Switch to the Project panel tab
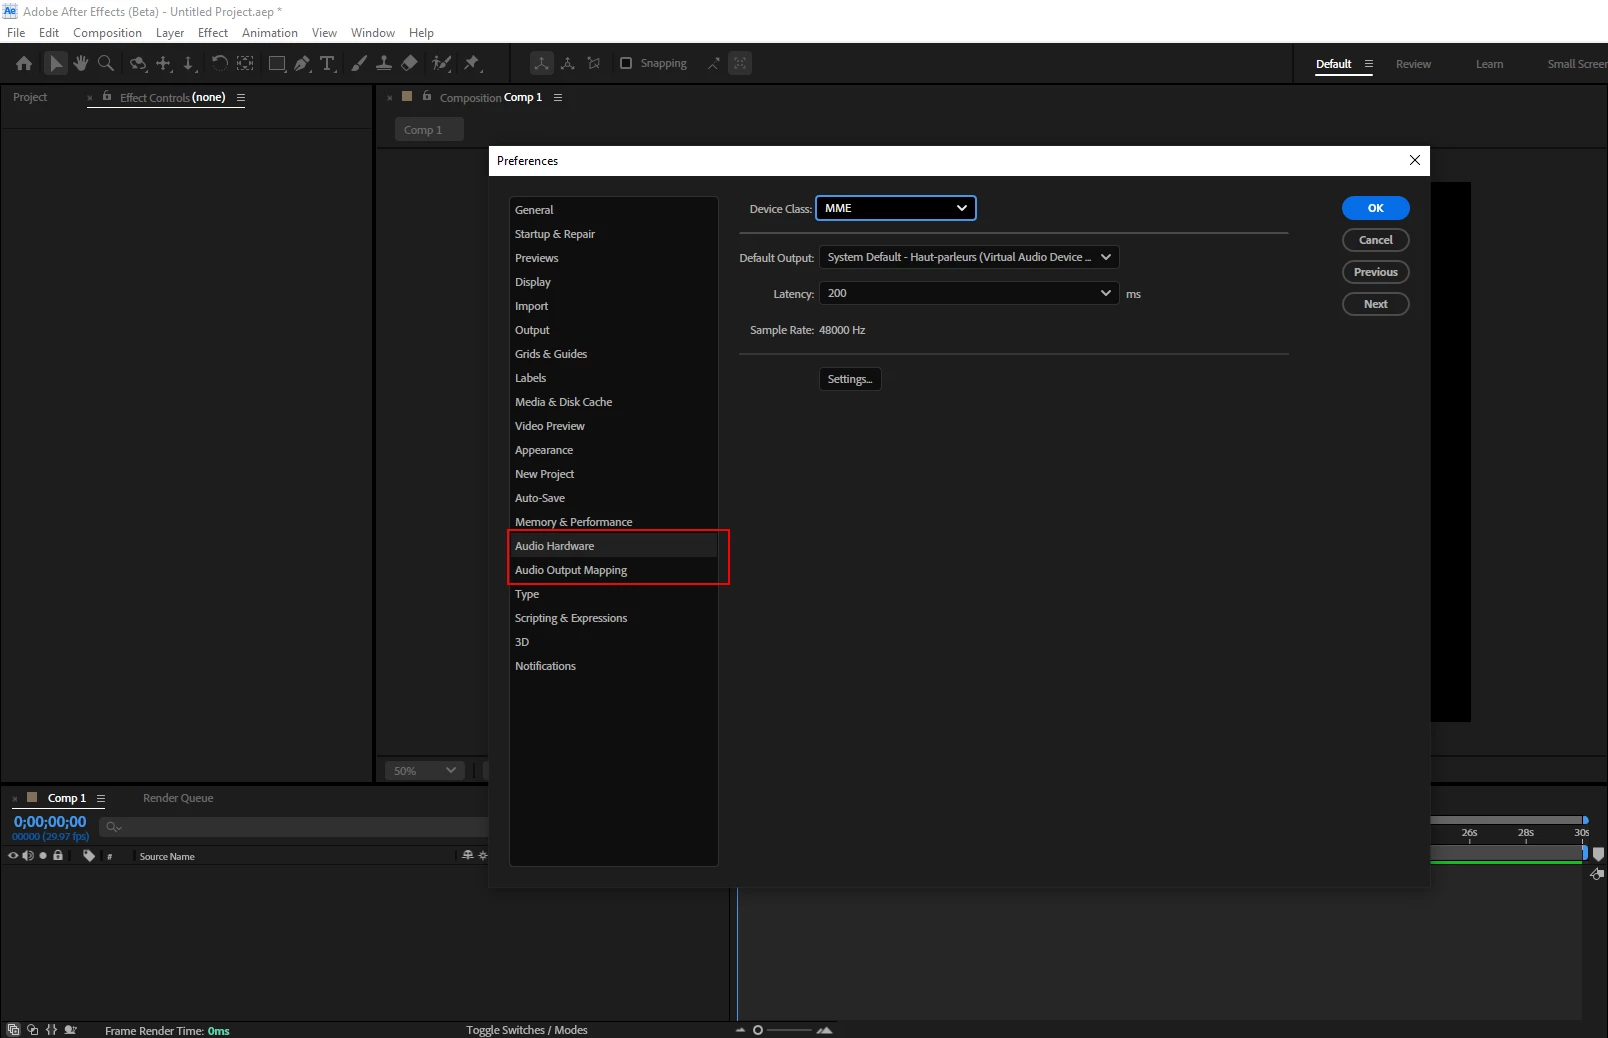Image resolution: width=1608 pixels, height=1038 pixels. pos(30,97)
